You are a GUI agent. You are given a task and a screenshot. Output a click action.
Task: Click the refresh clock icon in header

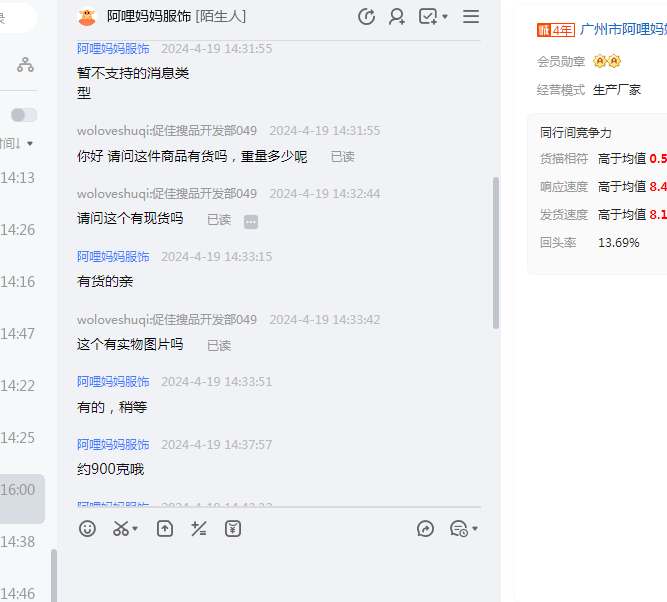coord(366,16)
